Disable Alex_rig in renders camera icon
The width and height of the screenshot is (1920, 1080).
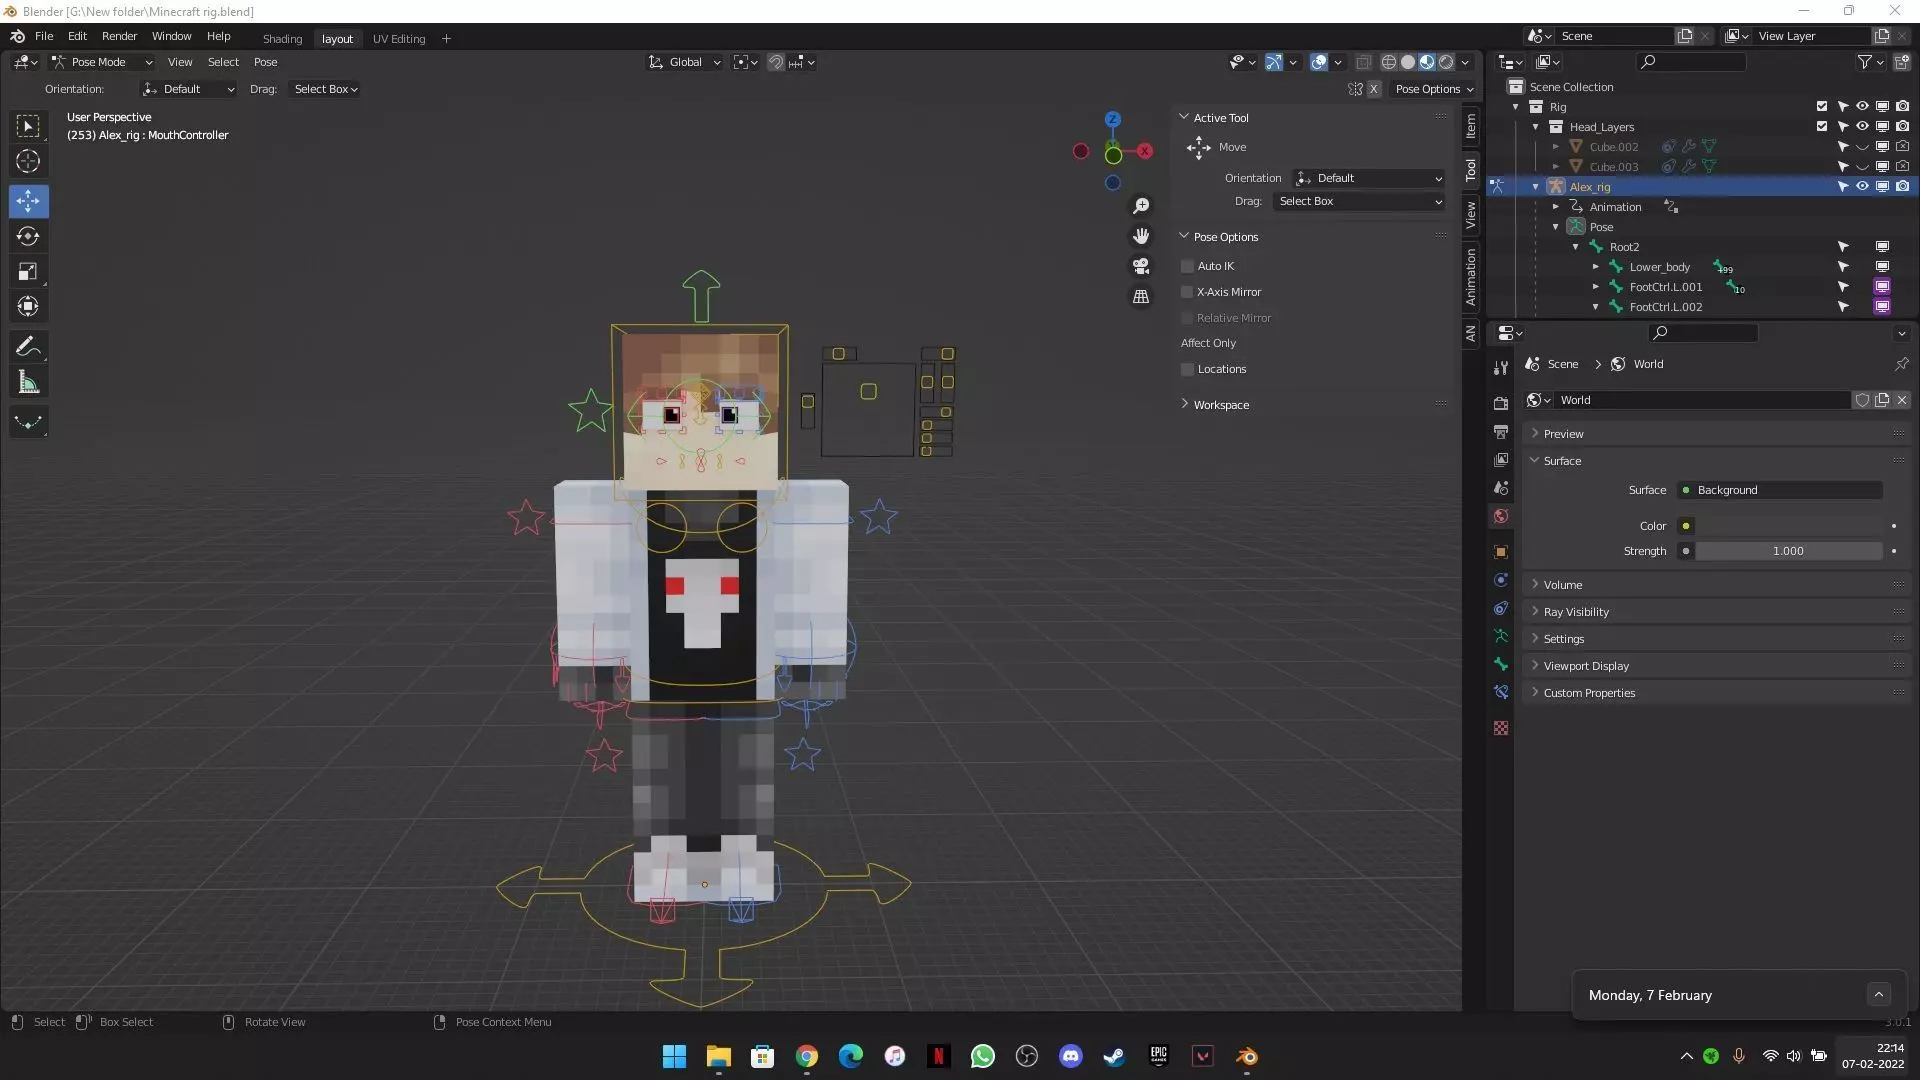(x=1902, y=186)
